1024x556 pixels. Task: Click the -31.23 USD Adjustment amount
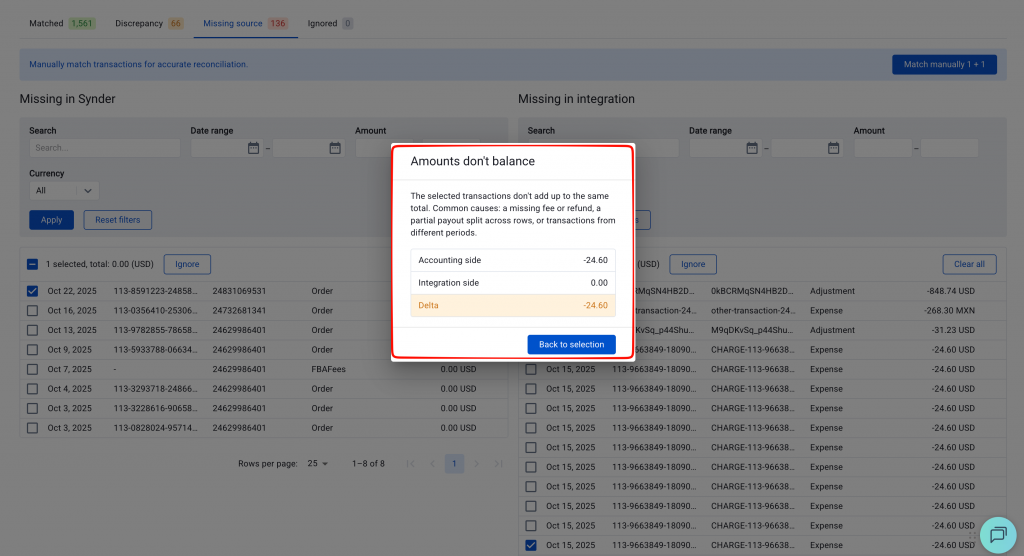coord(953,330)
